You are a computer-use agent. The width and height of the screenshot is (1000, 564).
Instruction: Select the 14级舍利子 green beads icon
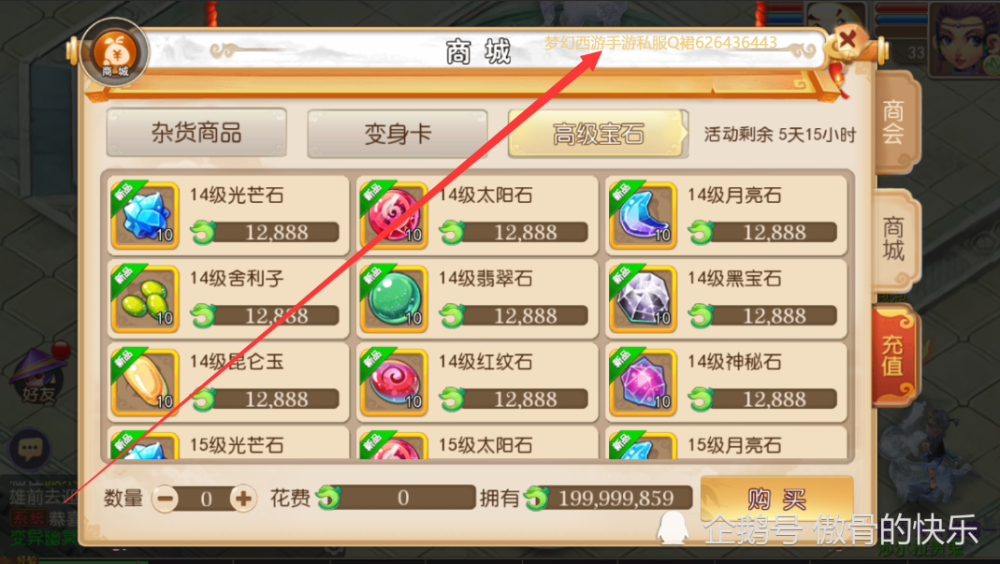pos(145,299)
